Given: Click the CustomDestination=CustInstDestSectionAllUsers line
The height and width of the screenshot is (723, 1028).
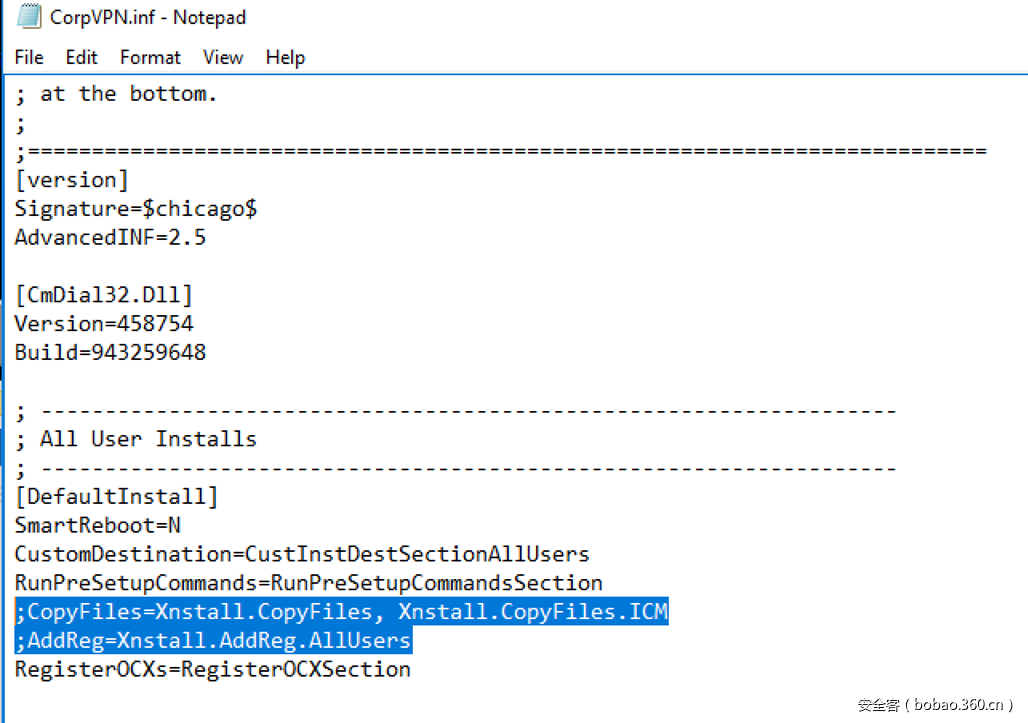Looking at the screenshot, I should (x=302, y=554).
